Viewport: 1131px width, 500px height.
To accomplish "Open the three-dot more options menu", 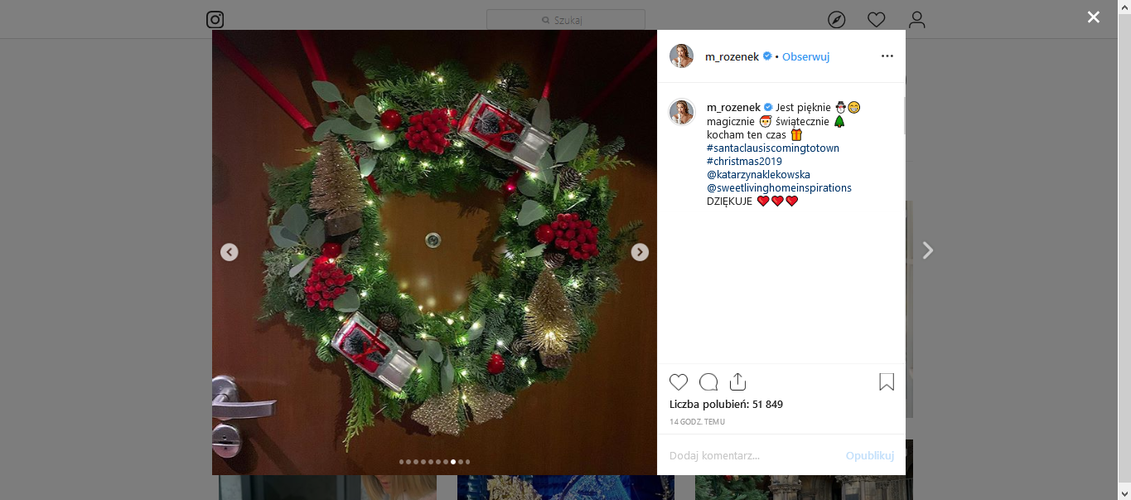I will [887, 56].
